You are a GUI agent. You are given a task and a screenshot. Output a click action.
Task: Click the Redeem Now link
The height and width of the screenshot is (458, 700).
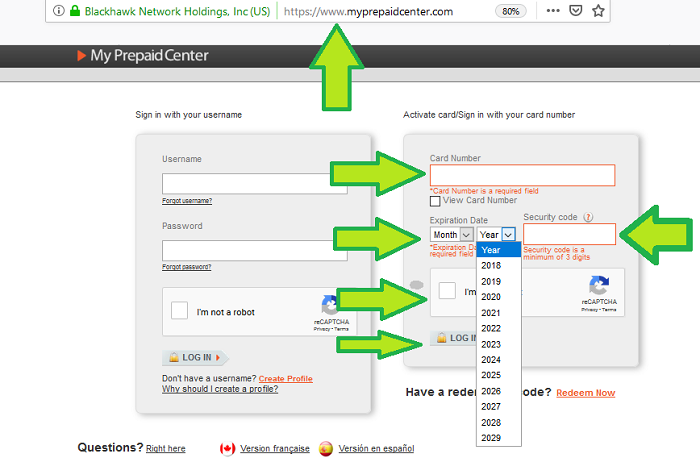(x=586, y=393)
